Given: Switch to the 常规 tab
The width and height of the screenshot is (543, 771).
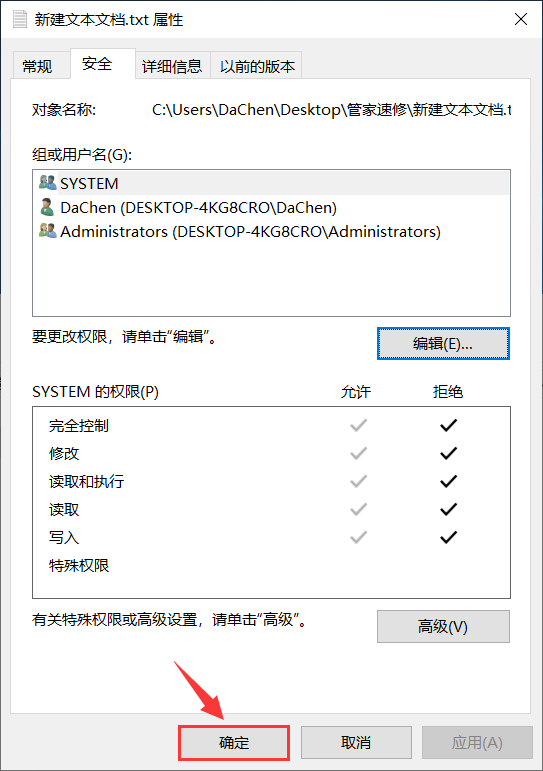Looking at the screenshot, I should [37, 66].
